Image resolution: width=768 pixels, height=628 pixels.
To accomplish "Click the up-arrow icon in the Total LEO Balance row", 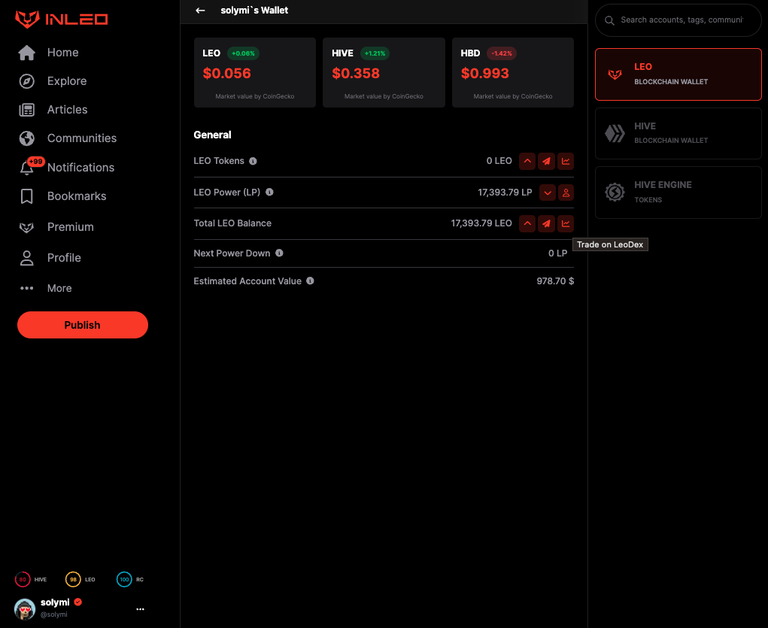I will pos(527,223).
